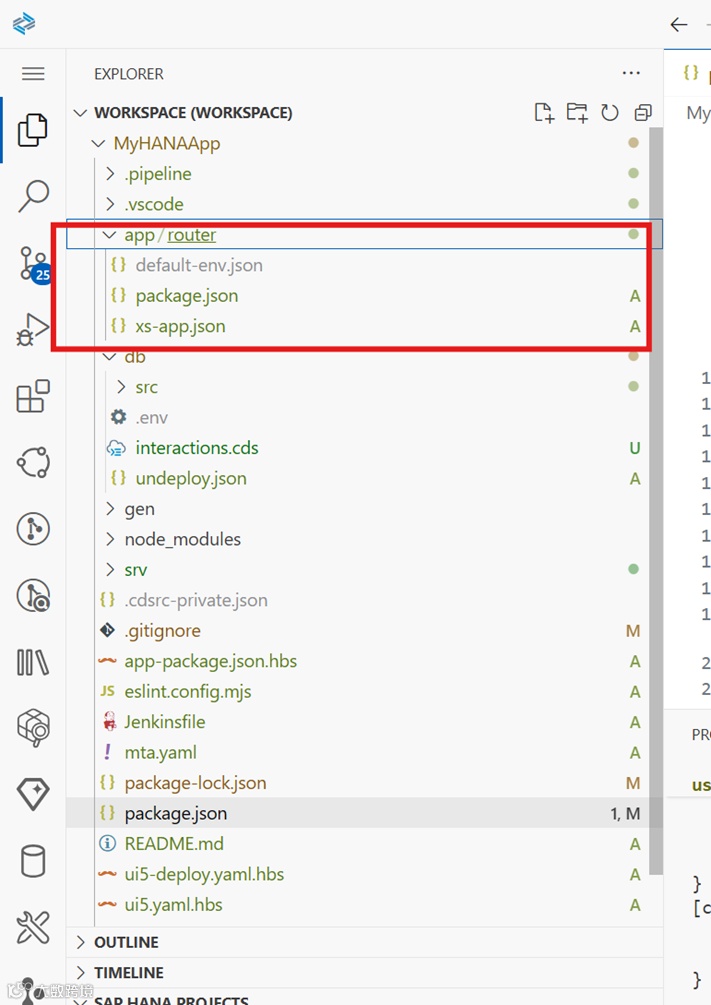Expand the OUTLINE section
Viewport: 711px width, 1005px height.
[x=81, y=942]
